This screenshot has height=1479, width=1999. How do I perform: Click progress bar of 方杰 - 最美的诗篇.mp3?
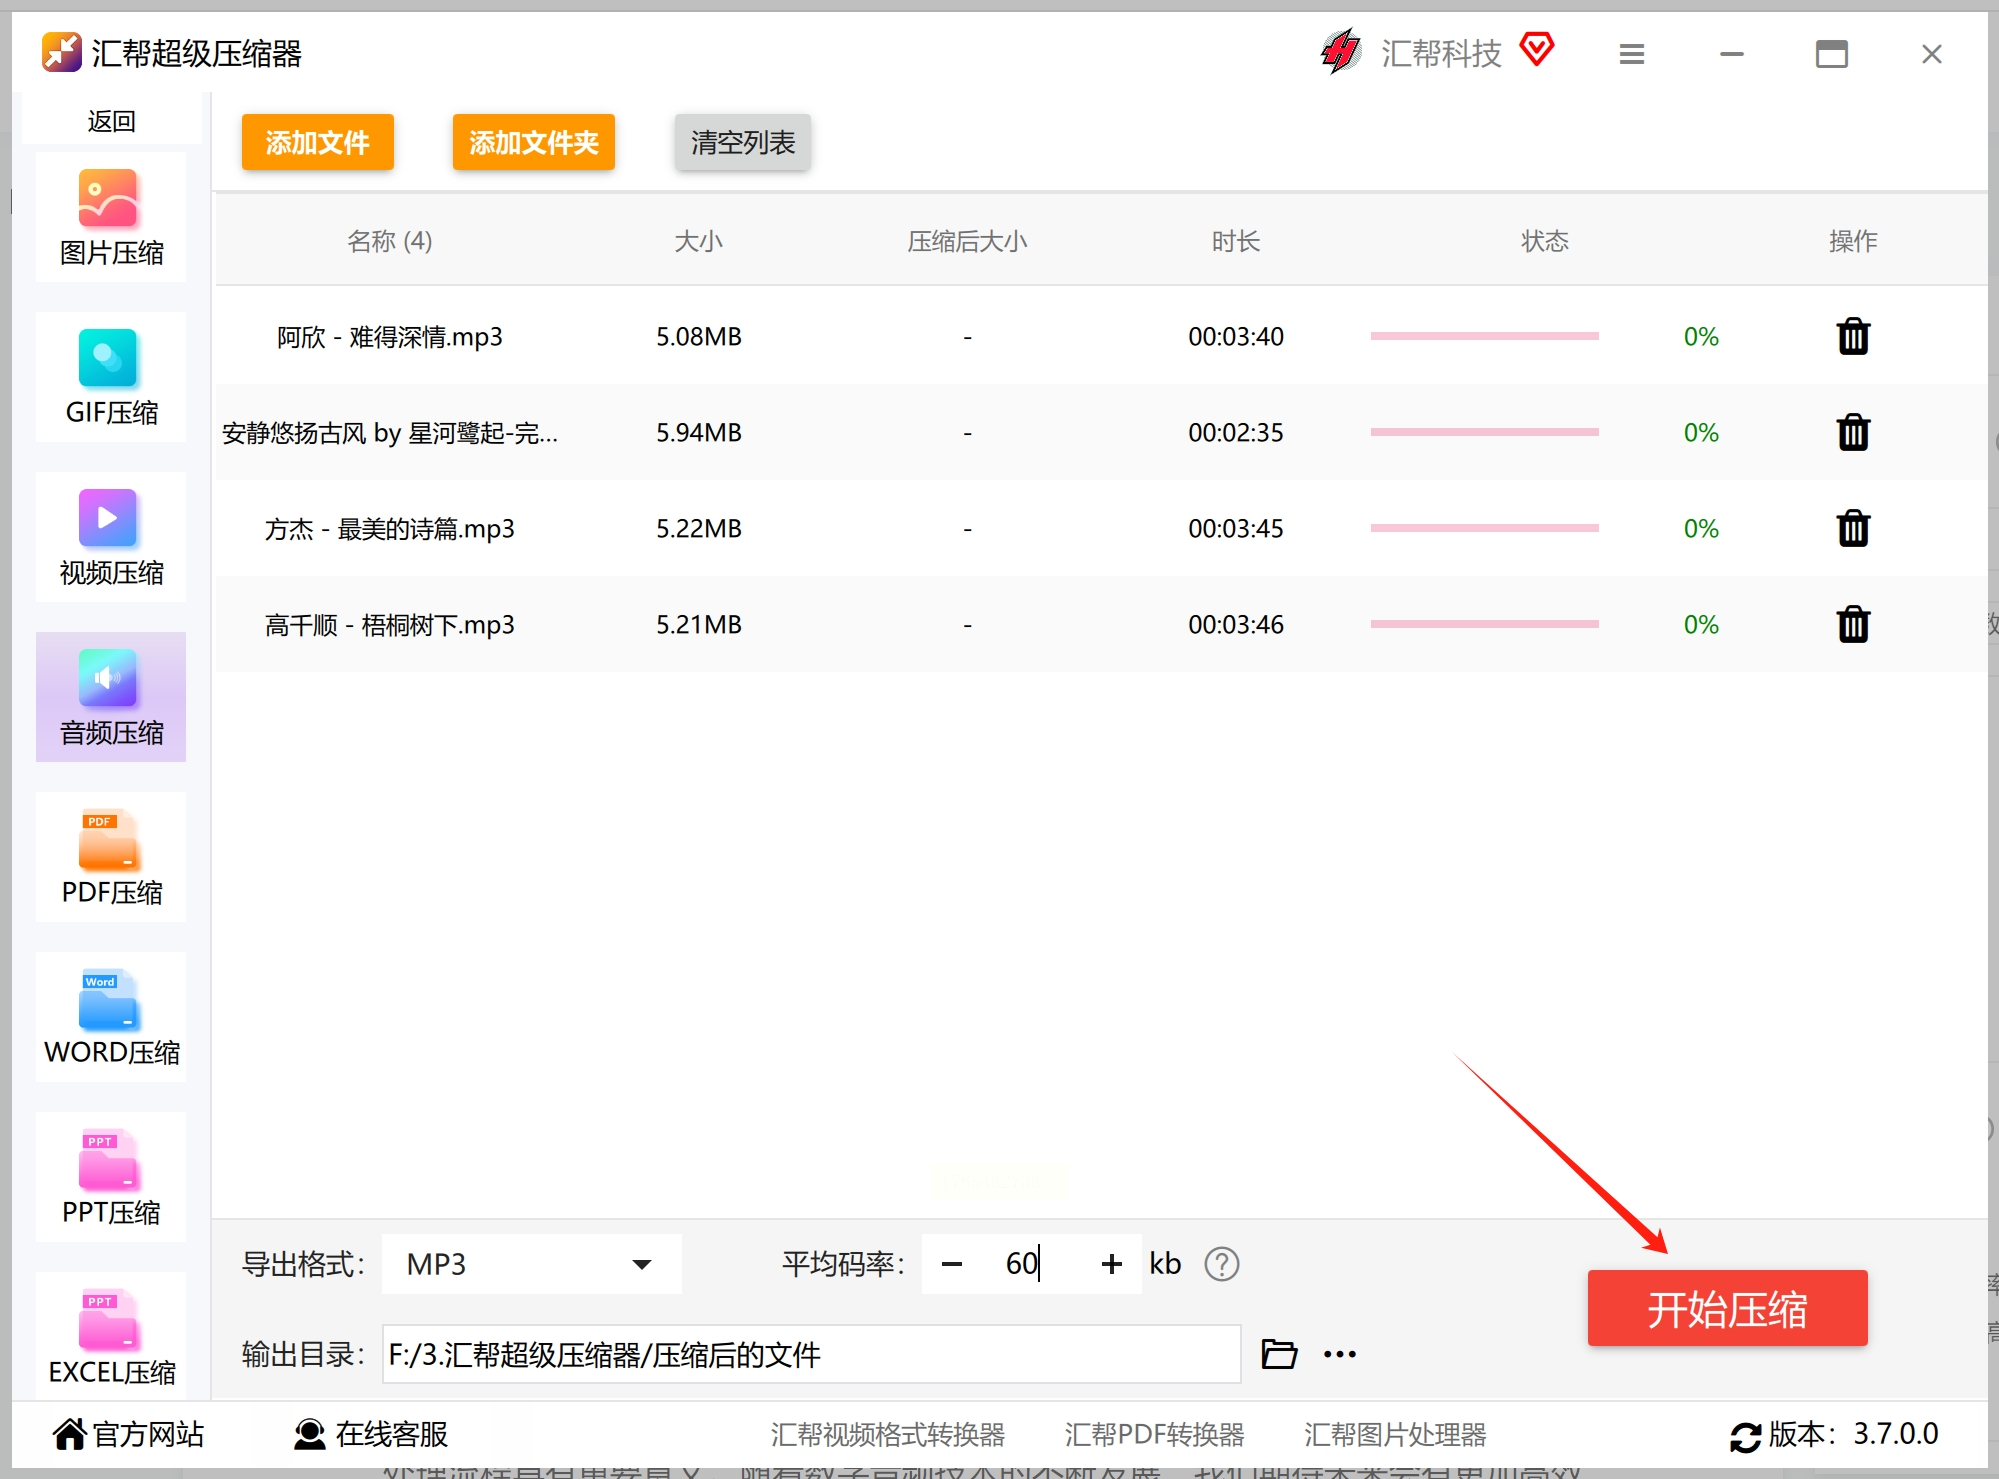pos(1484,528)
